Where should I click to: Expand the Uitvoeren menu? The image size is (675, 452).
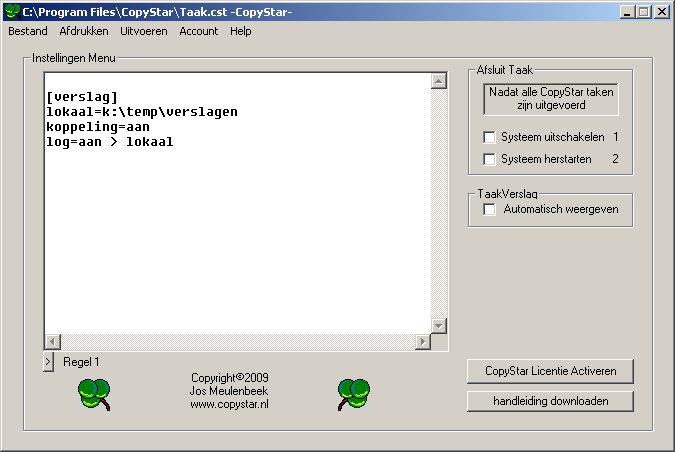click(144, 31)
